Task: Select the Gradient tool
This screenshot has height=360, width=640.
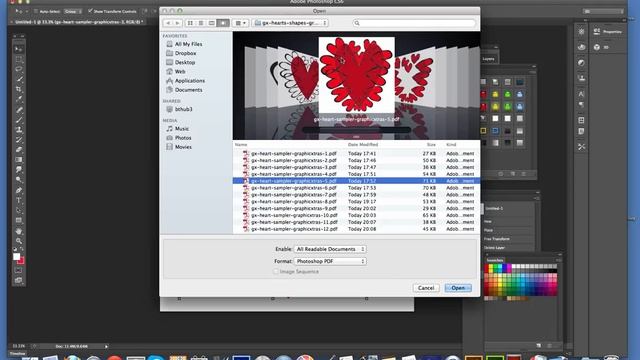Action: 19,160
